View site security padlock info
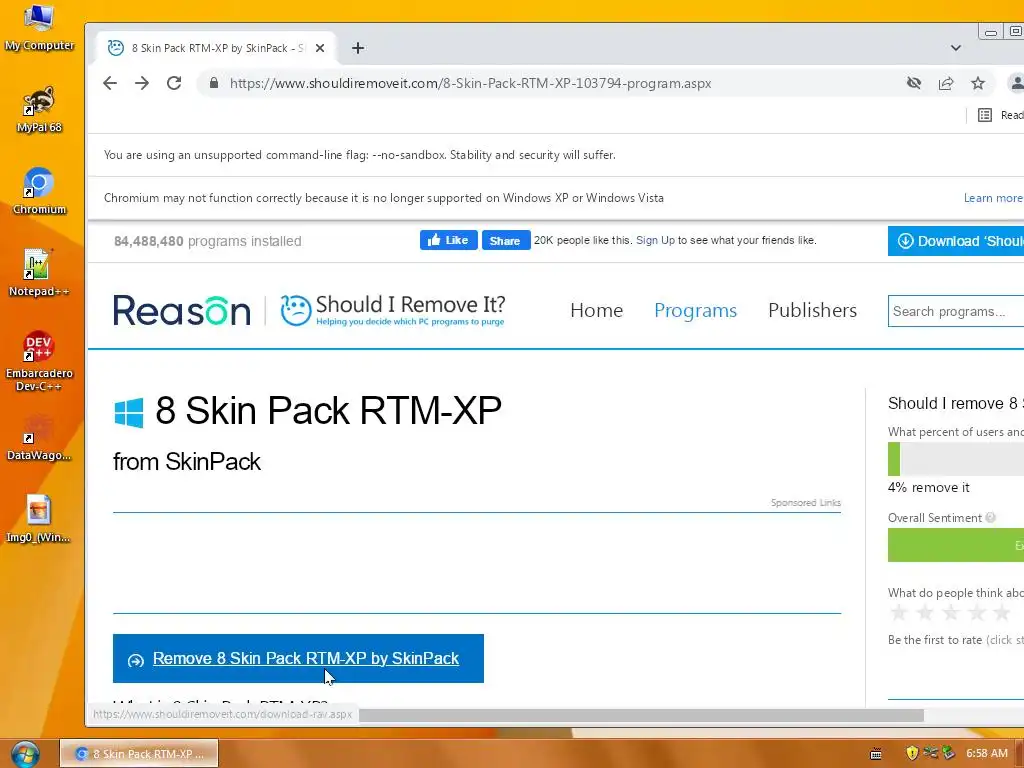 click(214, 83)
